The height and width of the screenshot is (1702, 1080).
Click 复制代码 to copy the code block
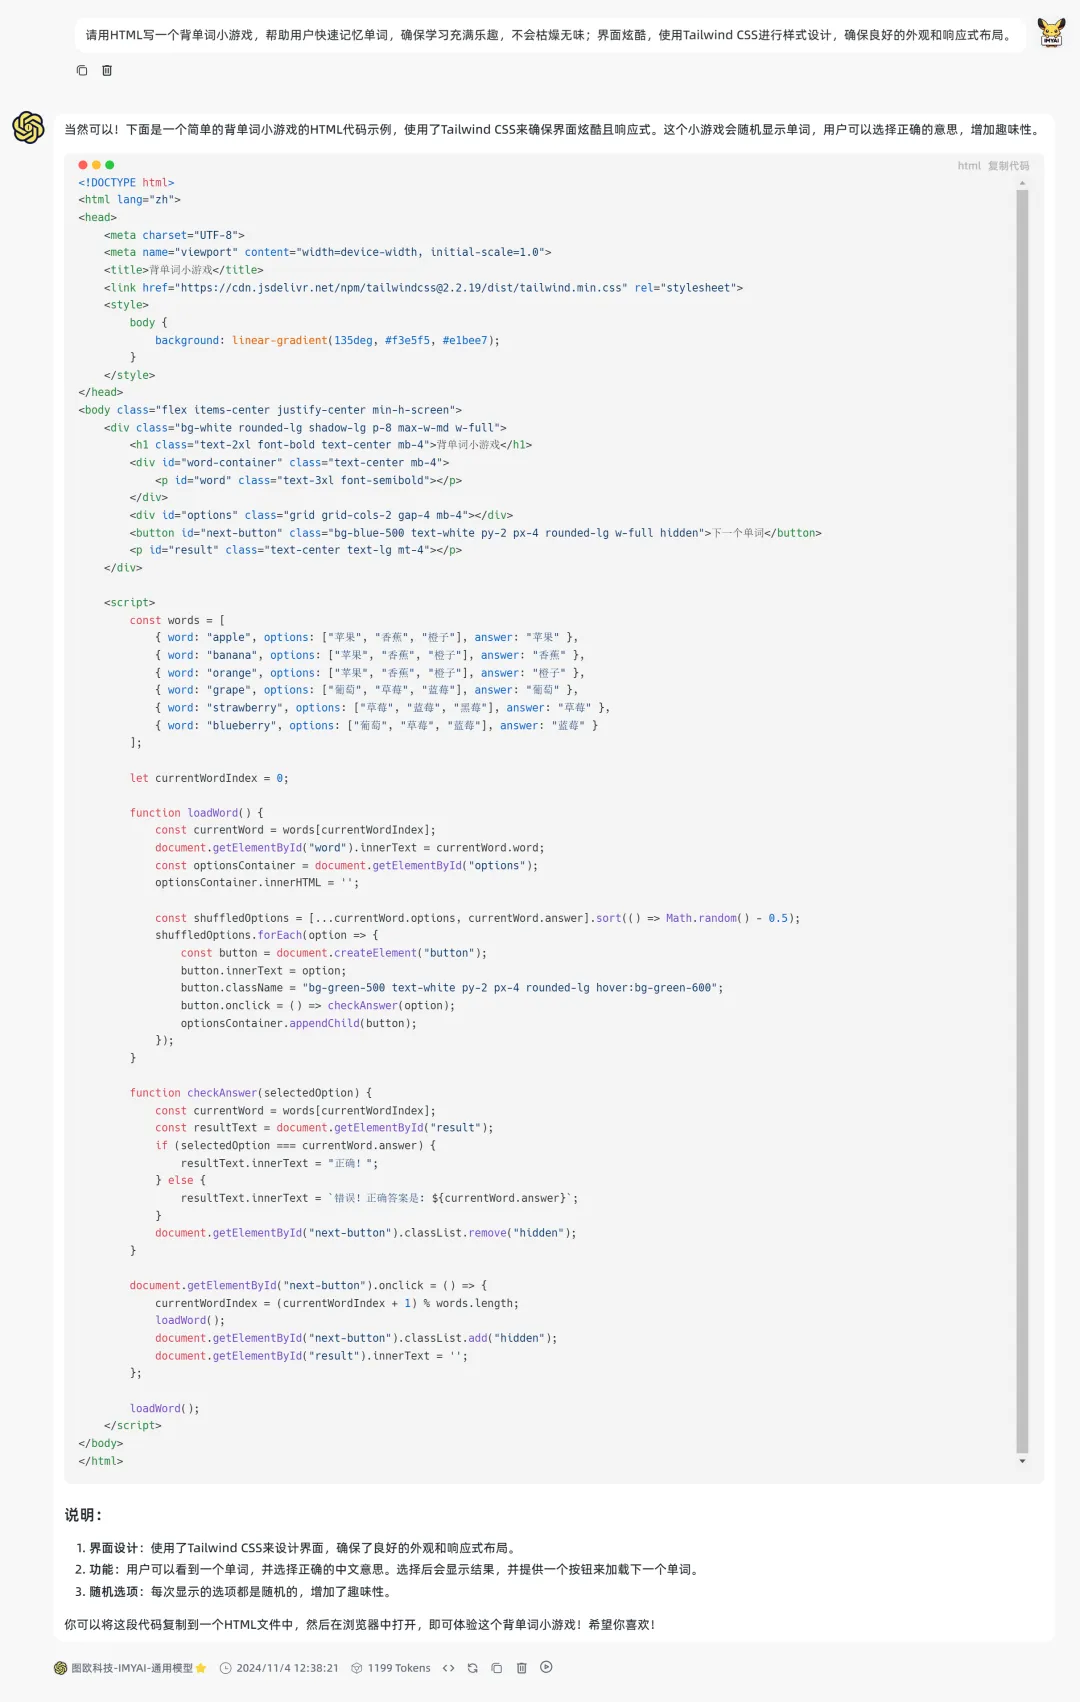pos(1008,166)
